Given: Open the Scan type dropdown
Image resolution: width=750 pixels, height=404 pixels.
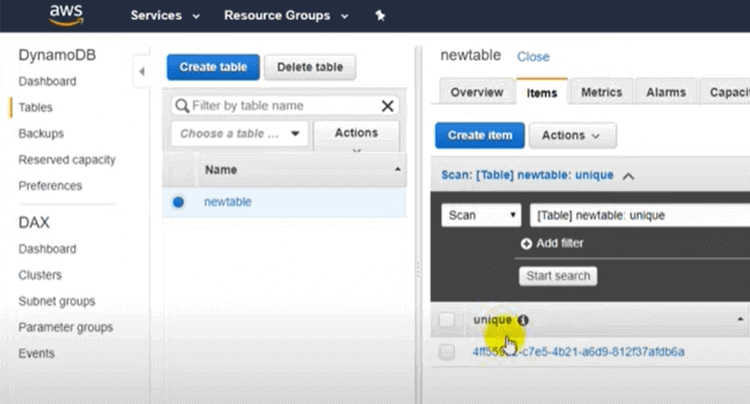Looking at the screenshot, I should [481, 215].
